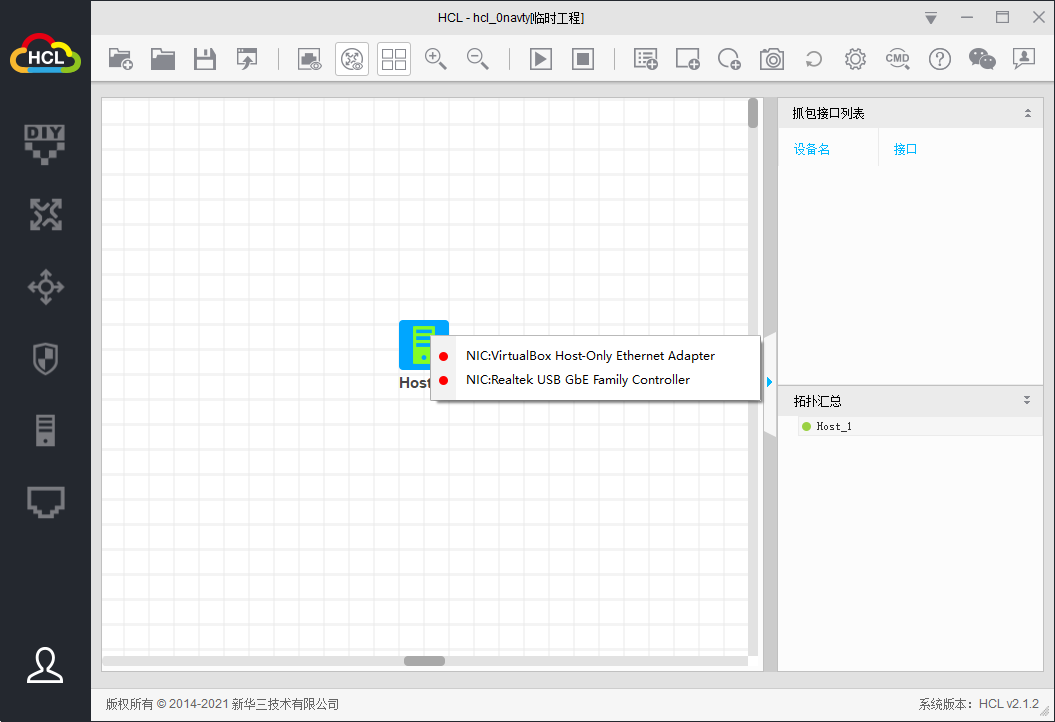1055x722 pixels.
Task: Open help with question mark icon
Action: (x=939, y=59)
